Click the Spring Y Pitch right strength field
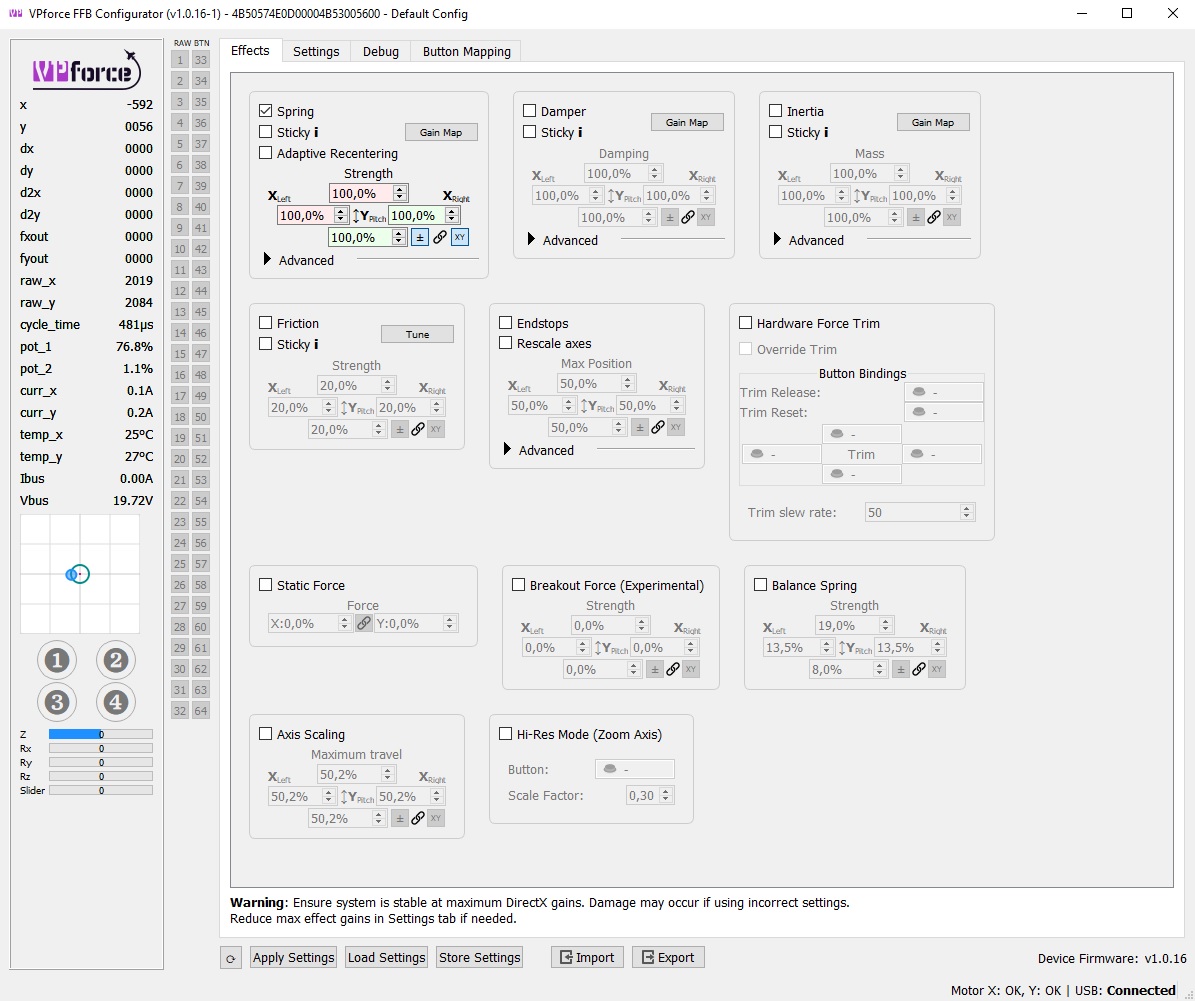The width and height of the screenshot is (1195, 1001). coord(424,216)
